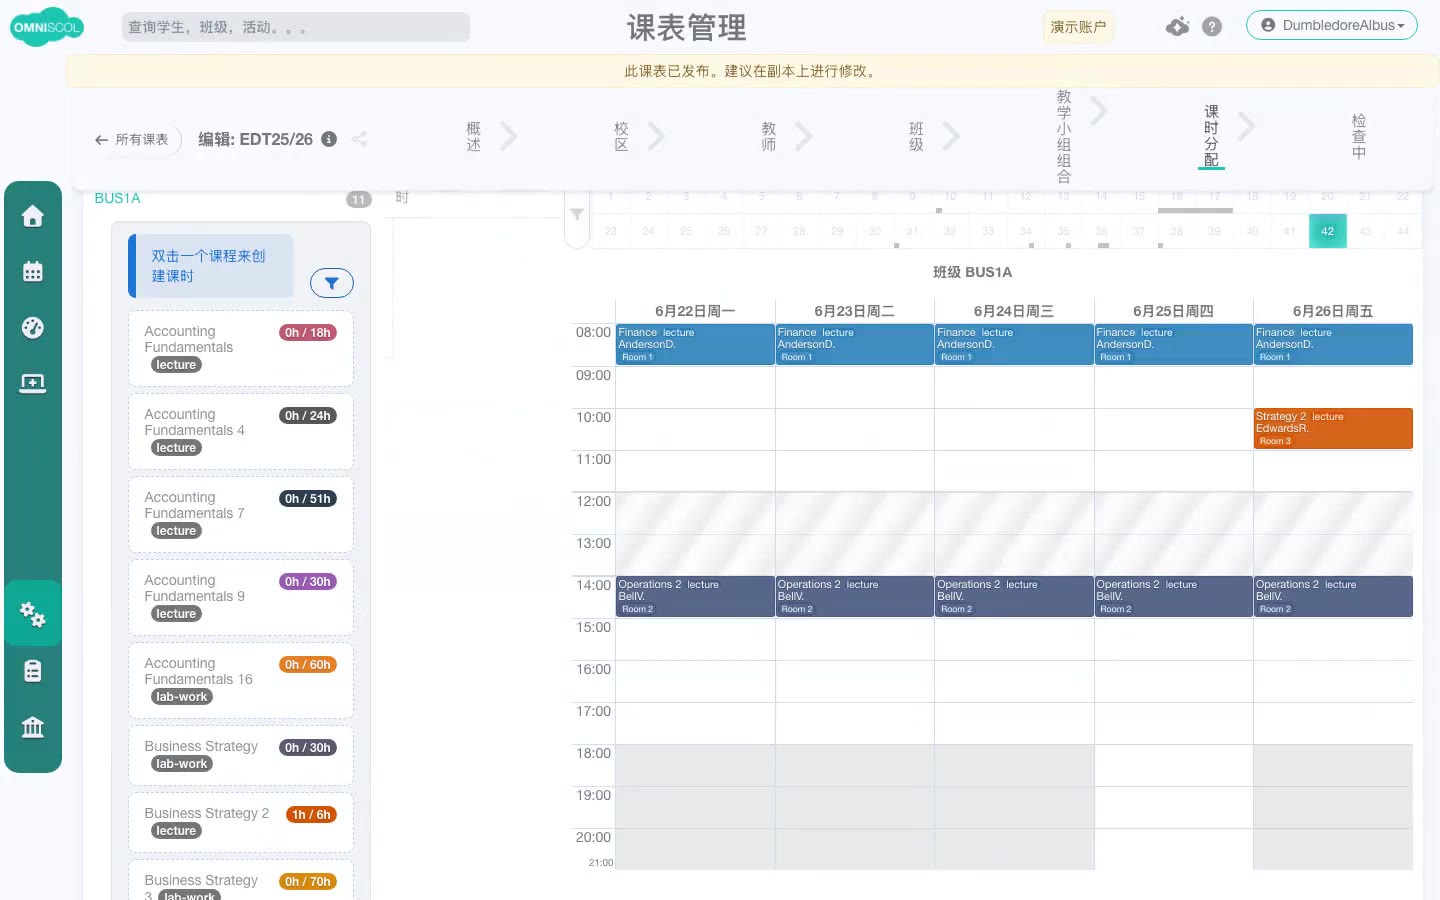Open Thursday's Finance lecture at 08:00
Viewport: 1440px width, 900px height.
point(1174,344)
